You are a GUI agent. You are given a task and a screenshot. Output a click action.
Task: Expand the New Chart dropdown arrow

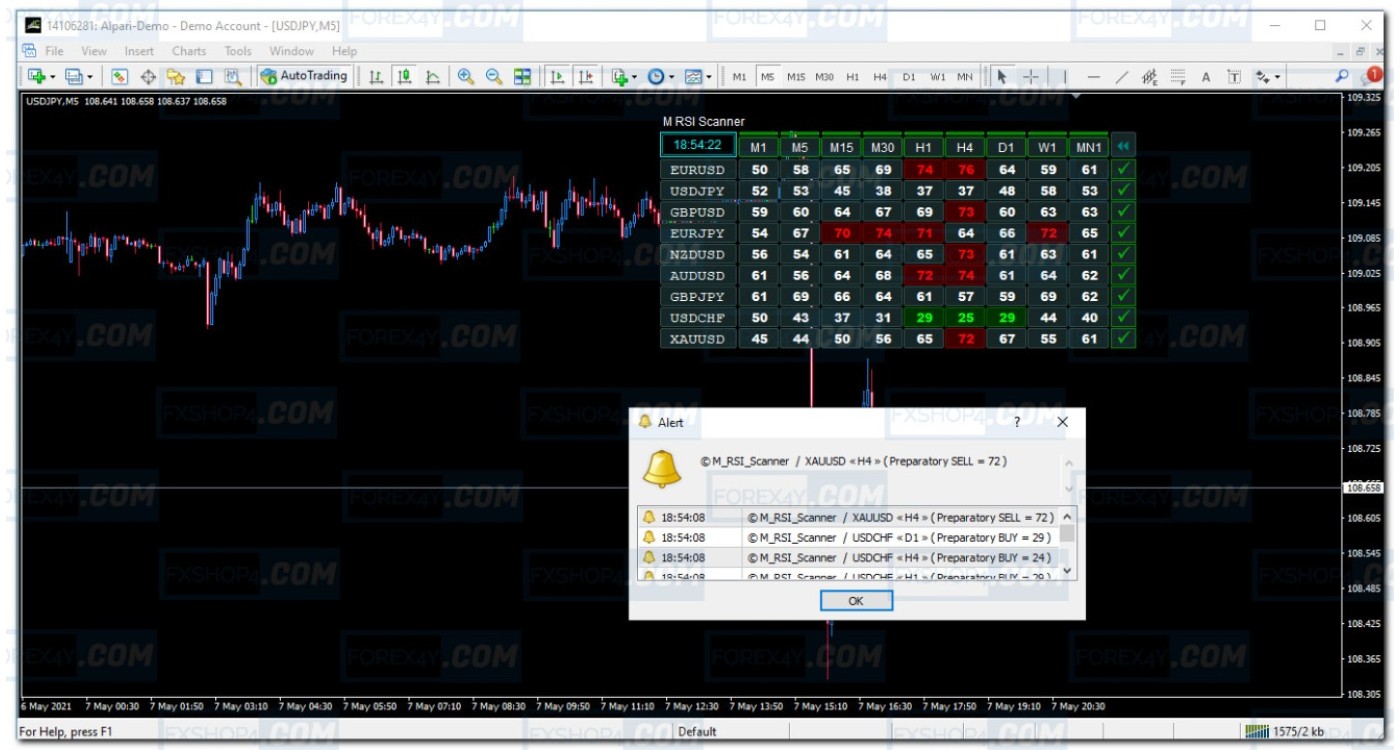pyautogui.click(x=52, y=77)
